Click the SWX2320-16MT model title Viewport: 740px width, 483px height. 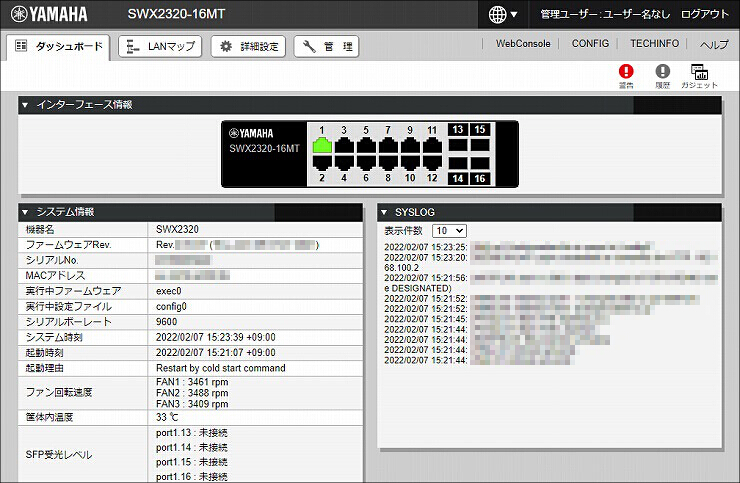click(176, 14)
